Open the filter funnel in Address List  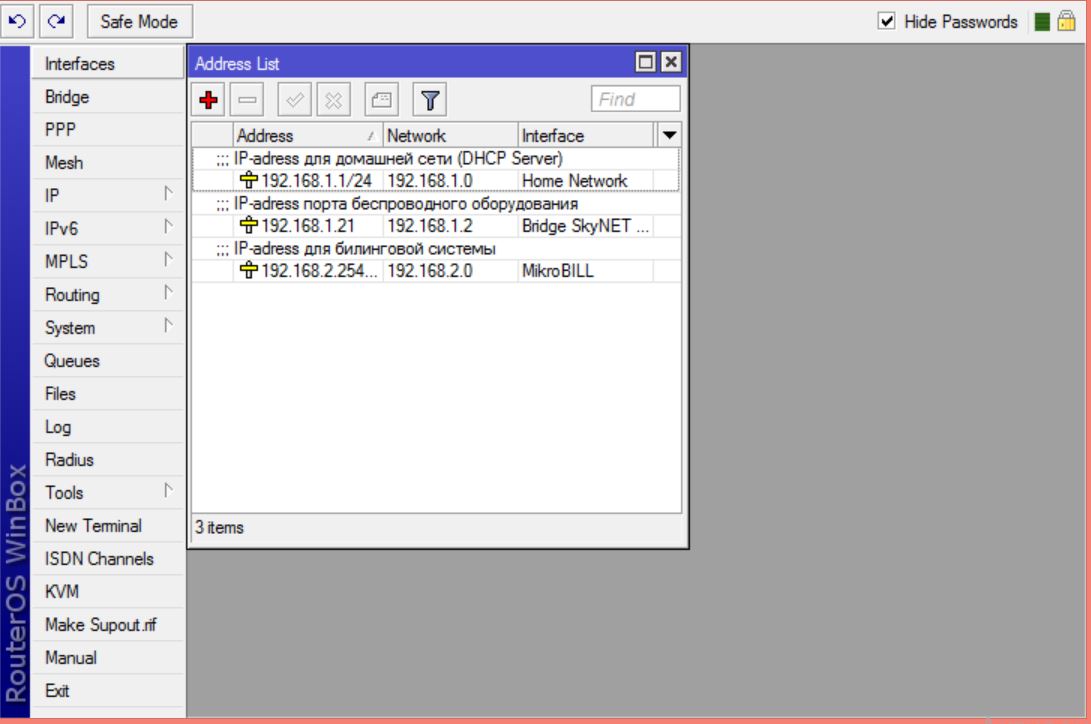(430, 100)
